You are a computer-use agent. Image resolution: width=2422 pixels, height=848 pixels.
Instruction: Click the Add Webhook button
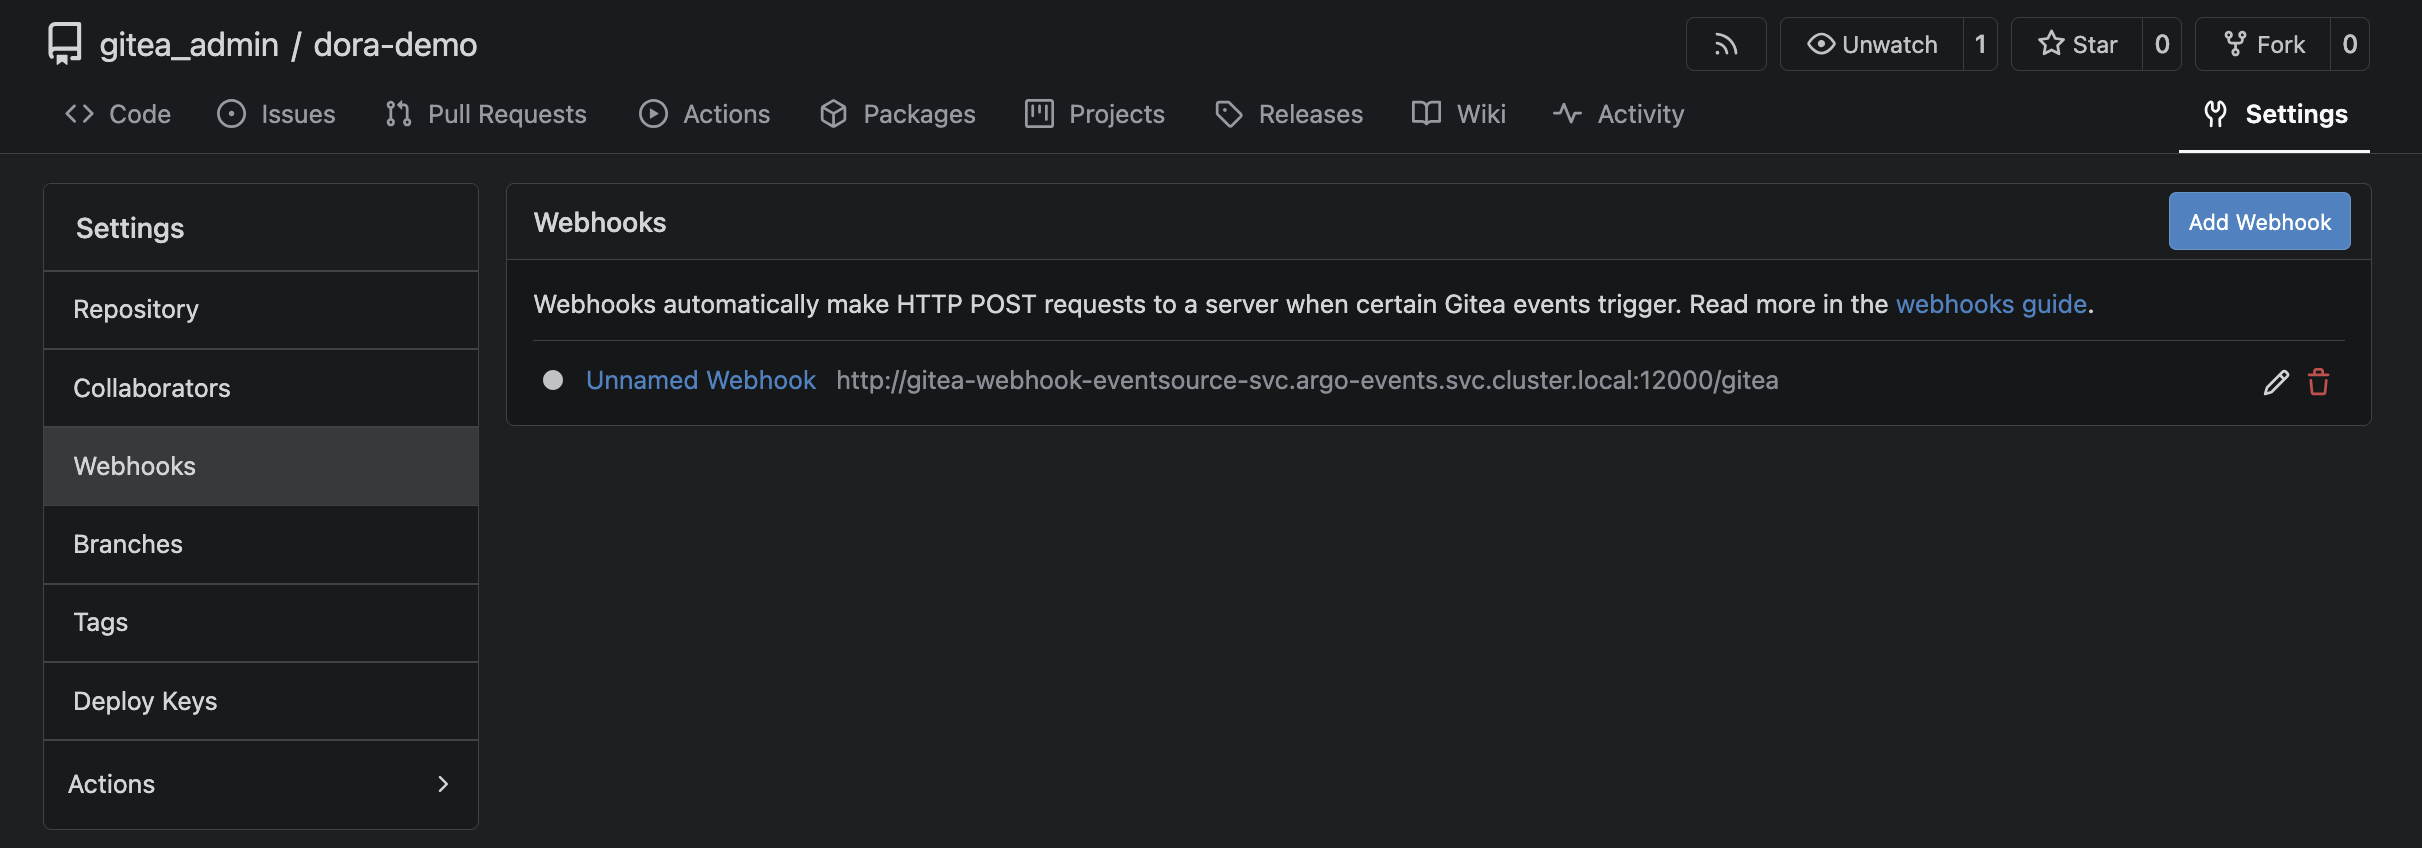click(x=2259, y=221)
